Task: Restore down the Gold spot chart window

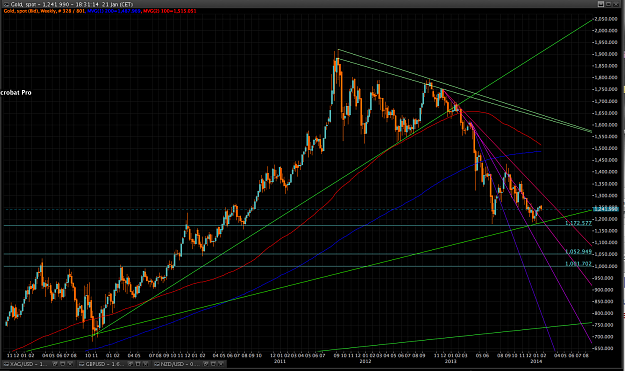Action: tap(609, 4)
